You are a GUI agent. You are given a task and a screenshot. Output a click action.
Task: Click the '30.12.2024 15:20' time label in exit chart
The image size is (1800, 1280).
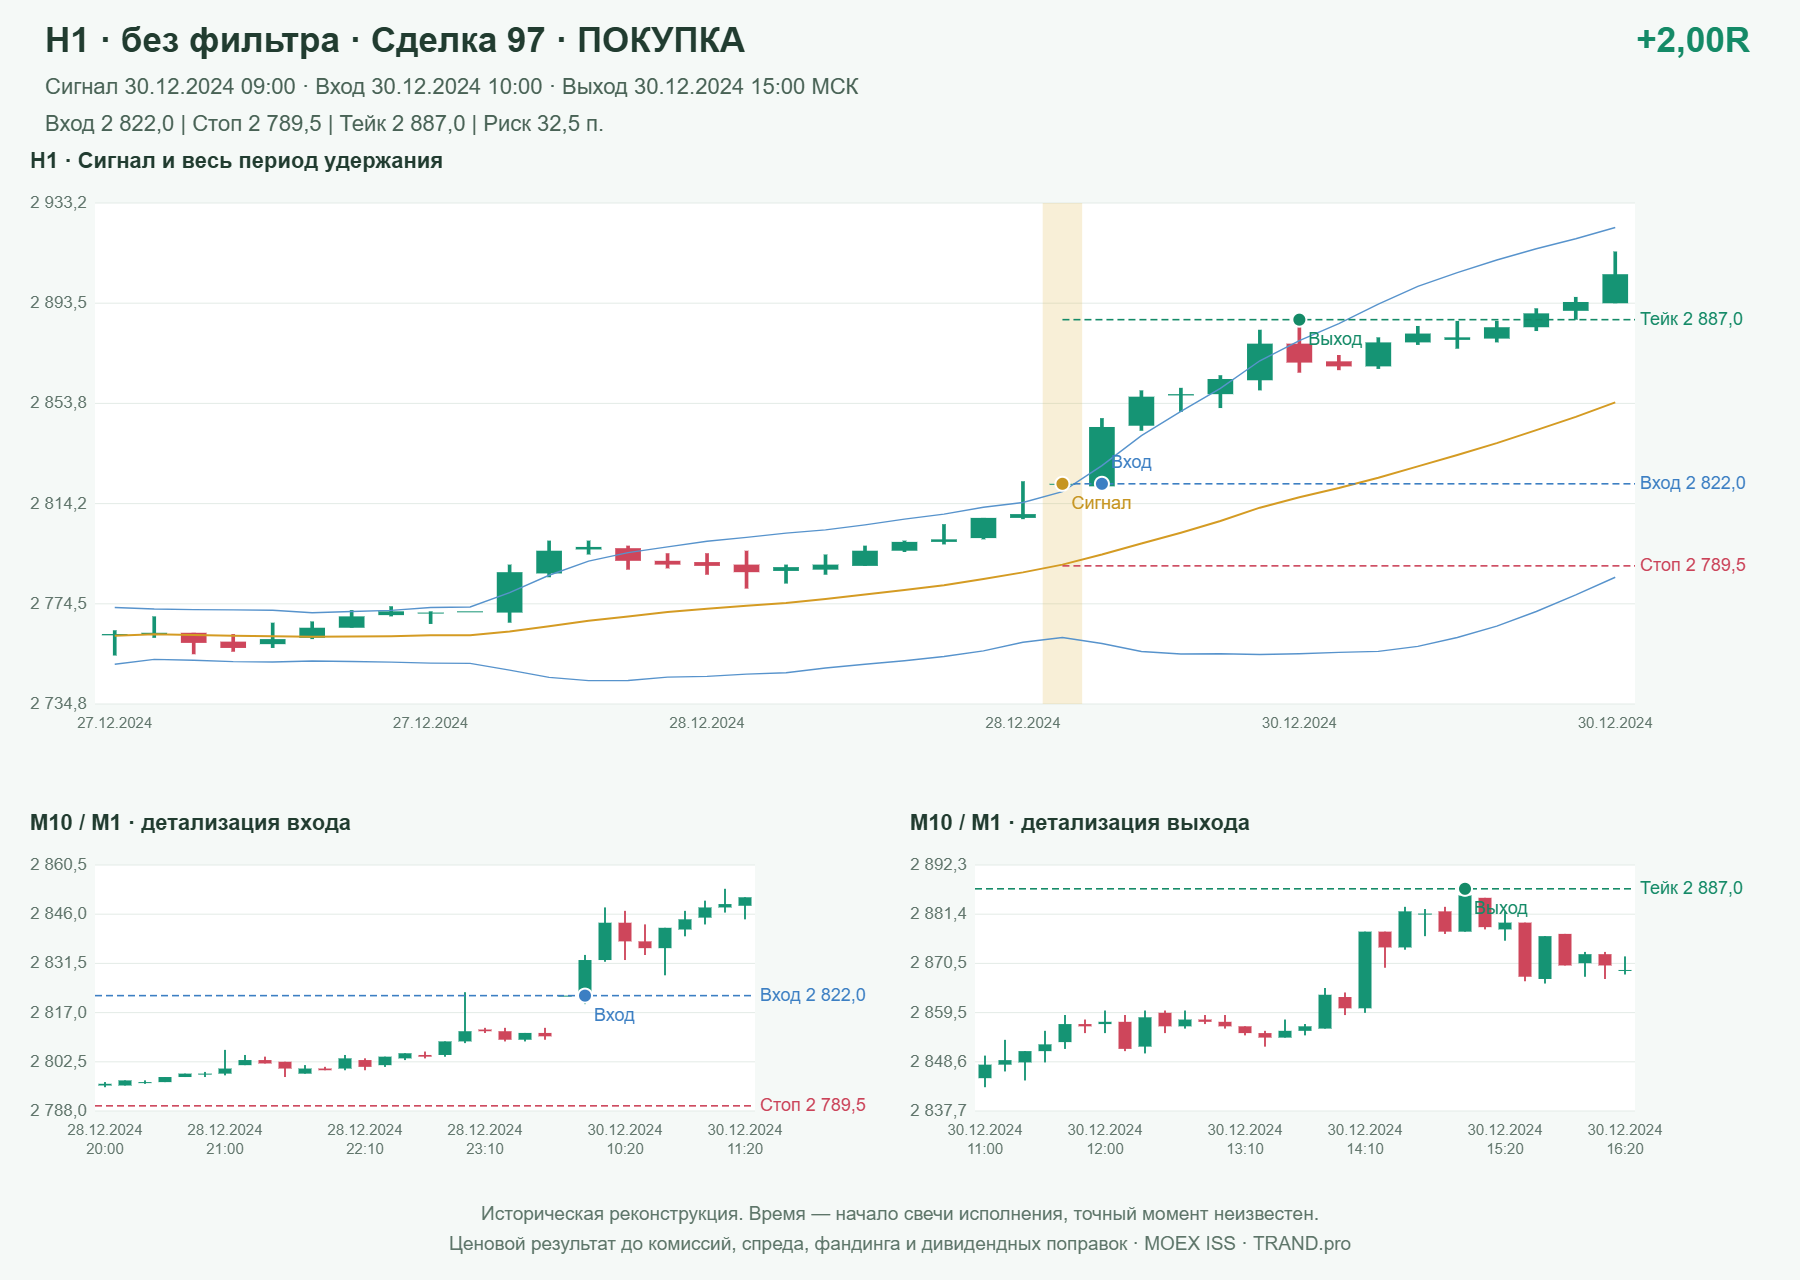[1505, 1139]
